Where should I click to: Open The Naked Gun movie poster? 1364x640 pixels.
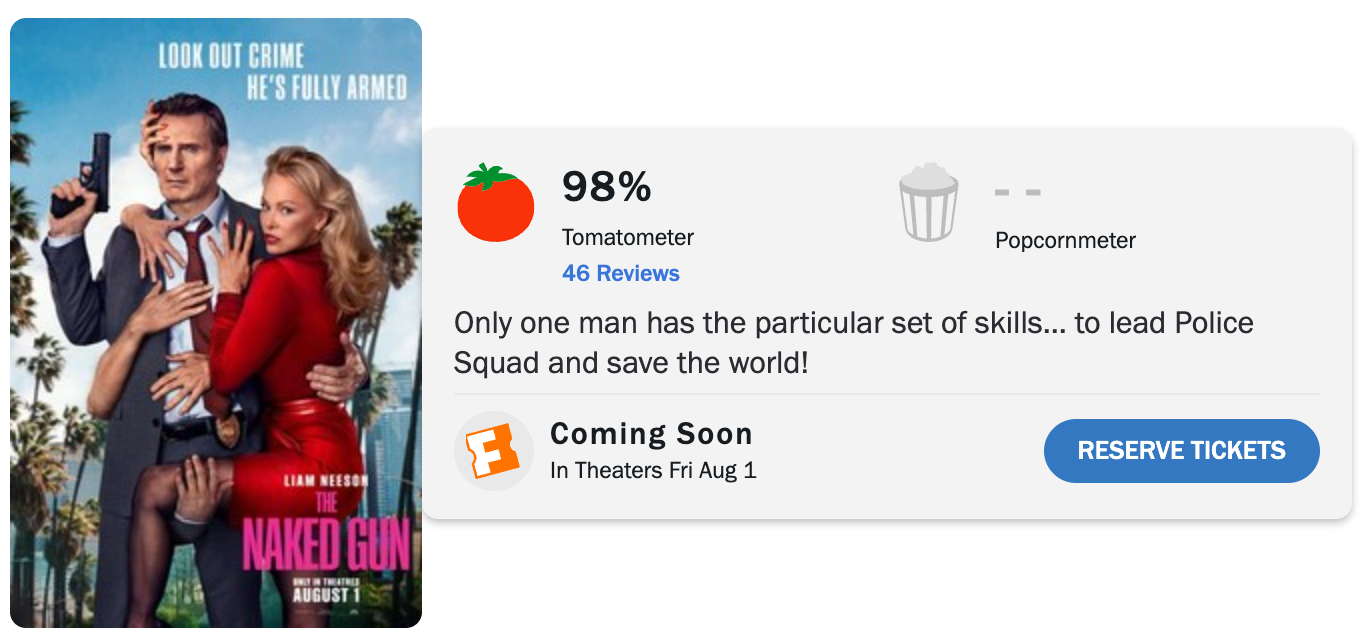tap(216, 323)
